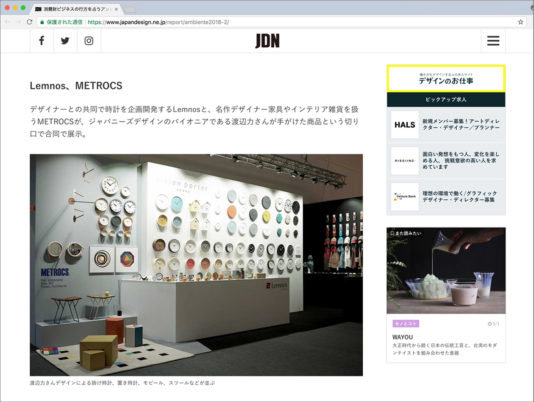Open the JDN Instagram icon
The image size is (534, 402).
pyautogui.click(x=89, y=41)
